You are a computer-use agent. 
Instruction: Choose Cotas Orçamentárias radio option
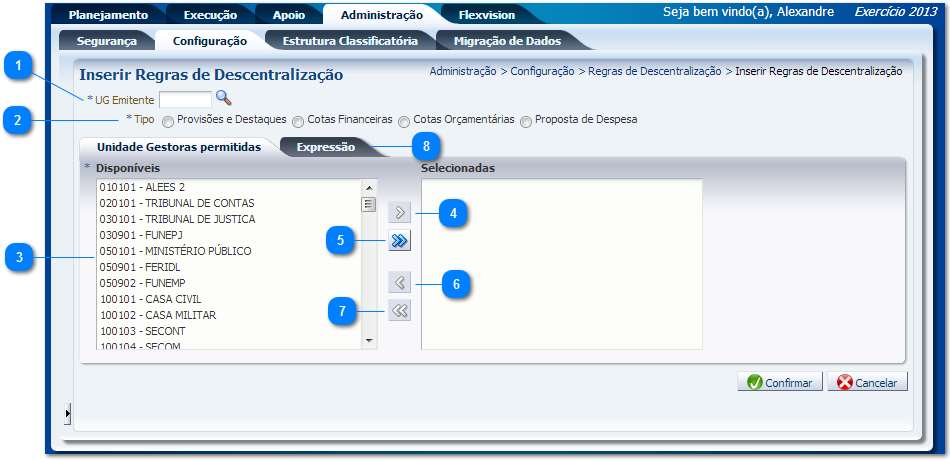point(404,121)
